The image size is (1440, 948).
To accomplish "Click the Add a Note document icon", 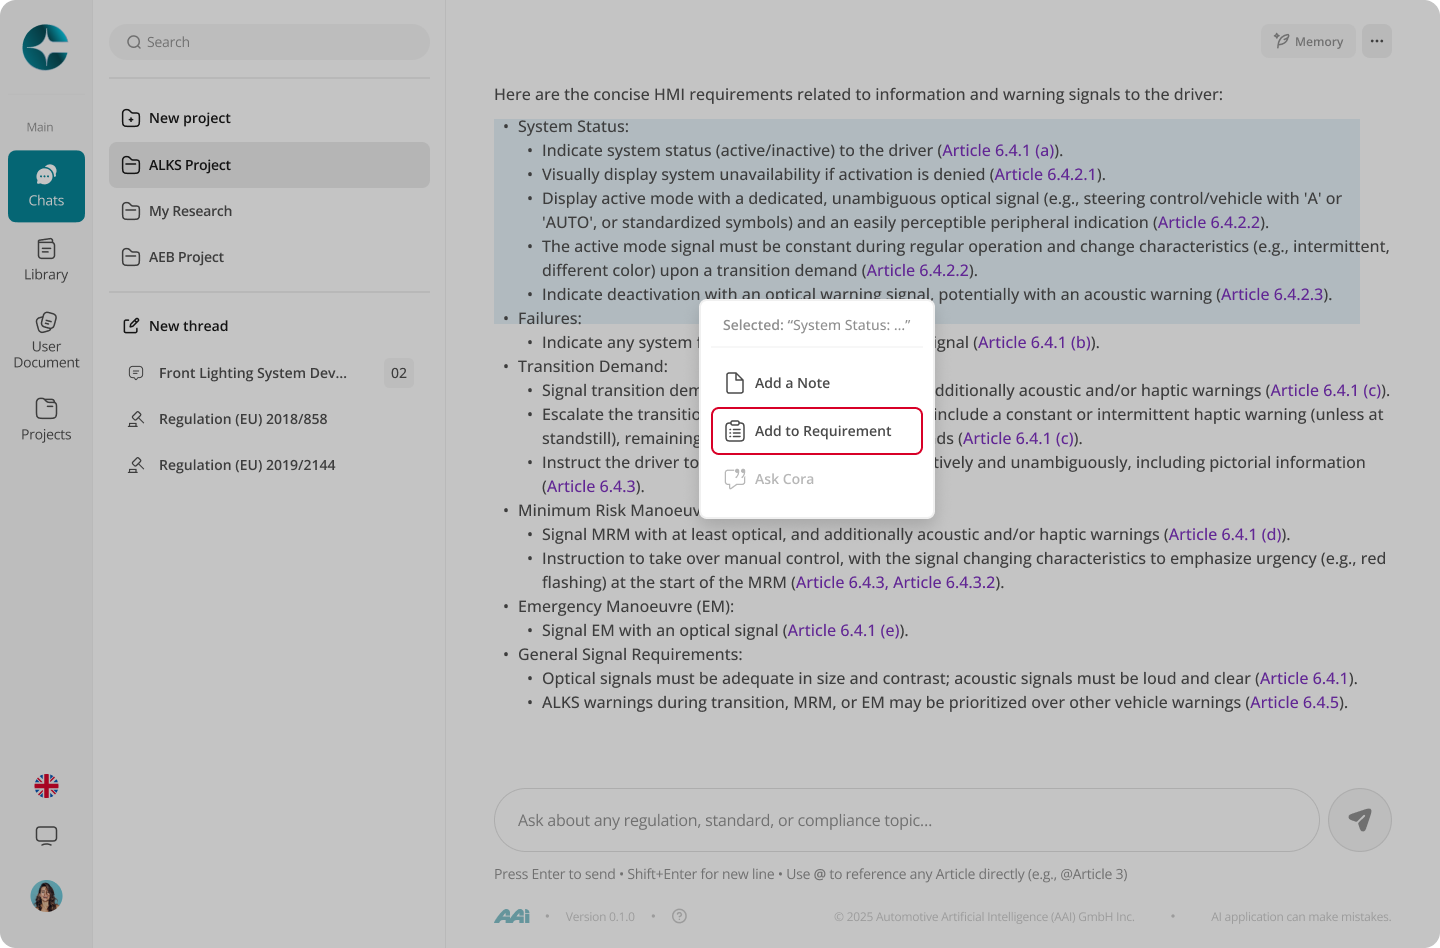I will pos(735,383).
